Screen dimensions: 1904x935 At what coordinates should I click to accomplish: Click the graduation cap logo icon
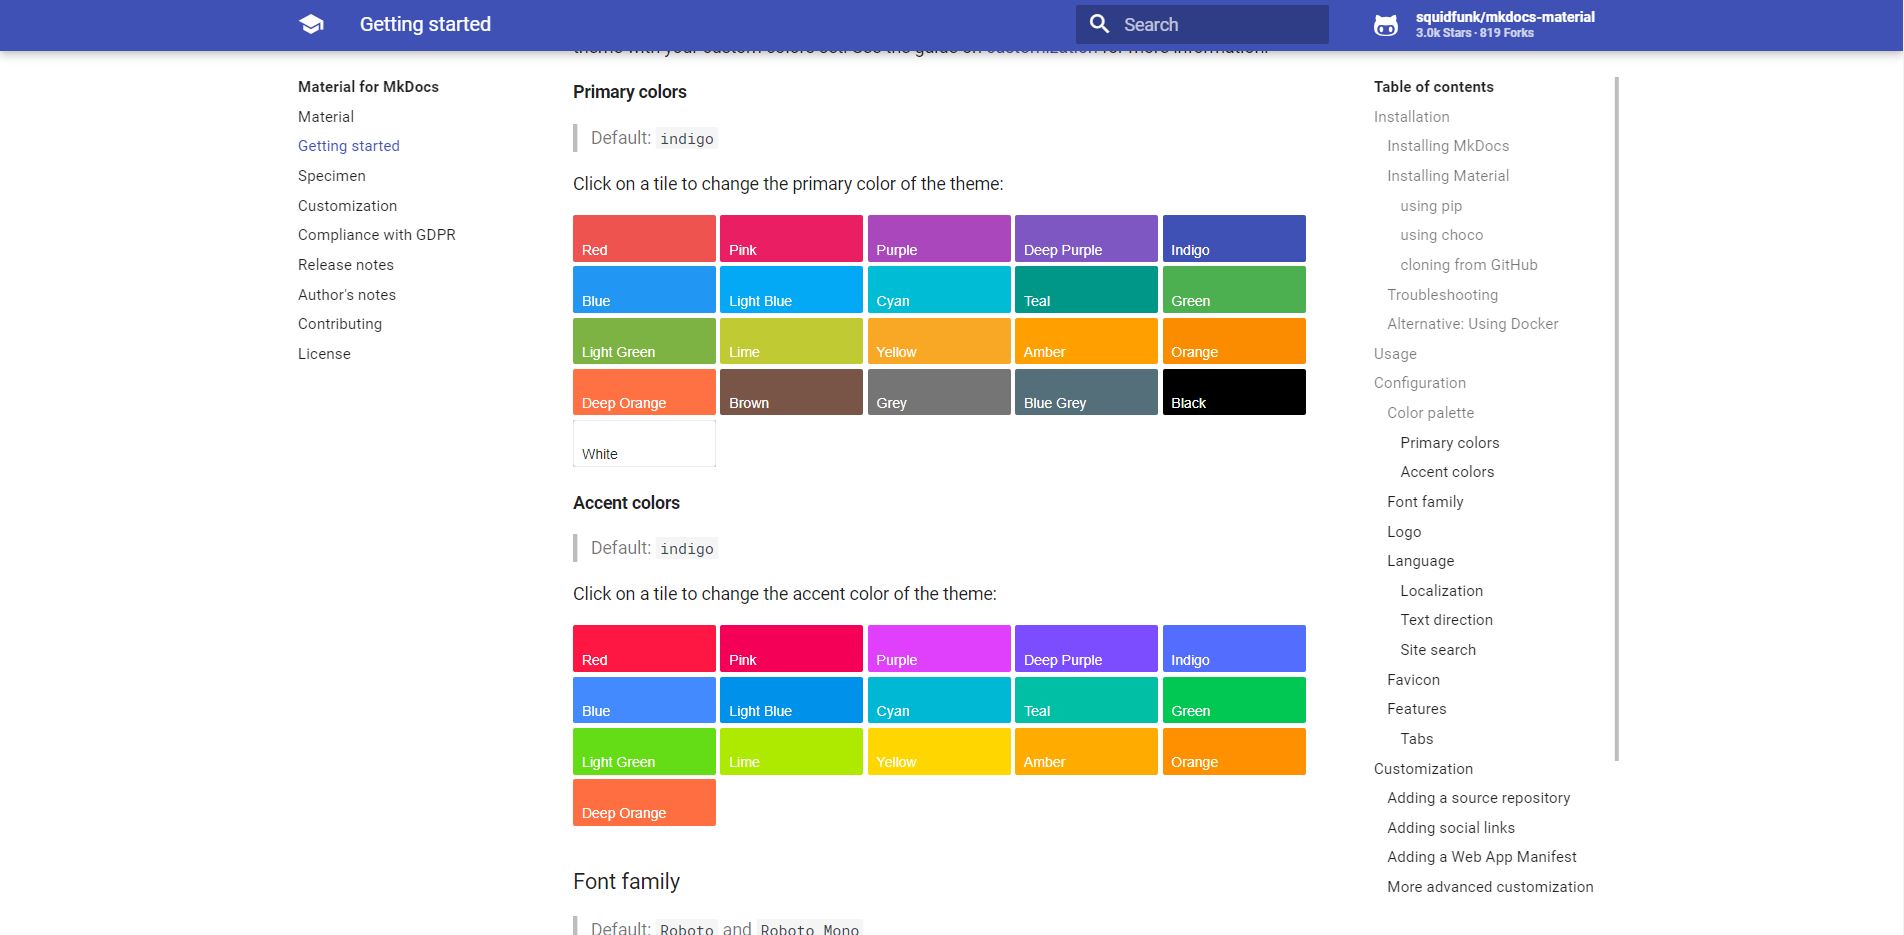click(x=311, y=25)
